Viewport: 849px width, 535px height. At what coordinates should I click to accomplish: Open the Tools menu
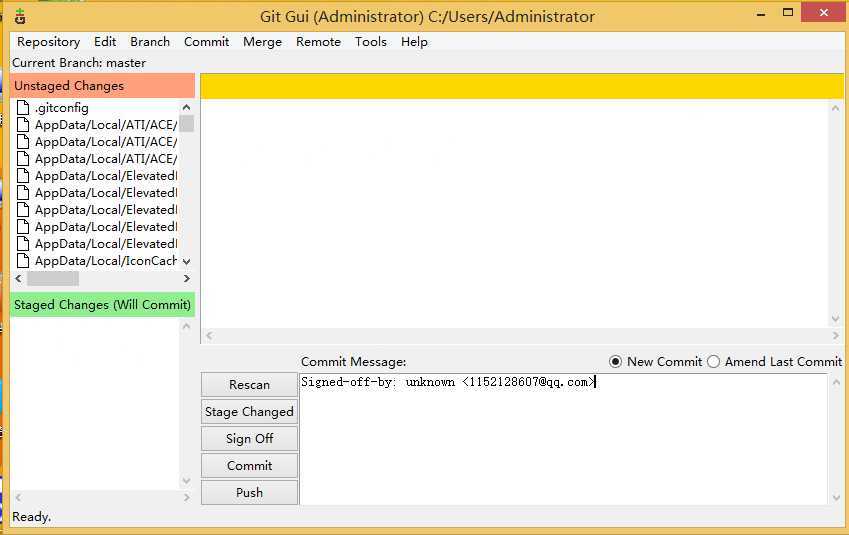pyautogui.click(x=370, y=42)
